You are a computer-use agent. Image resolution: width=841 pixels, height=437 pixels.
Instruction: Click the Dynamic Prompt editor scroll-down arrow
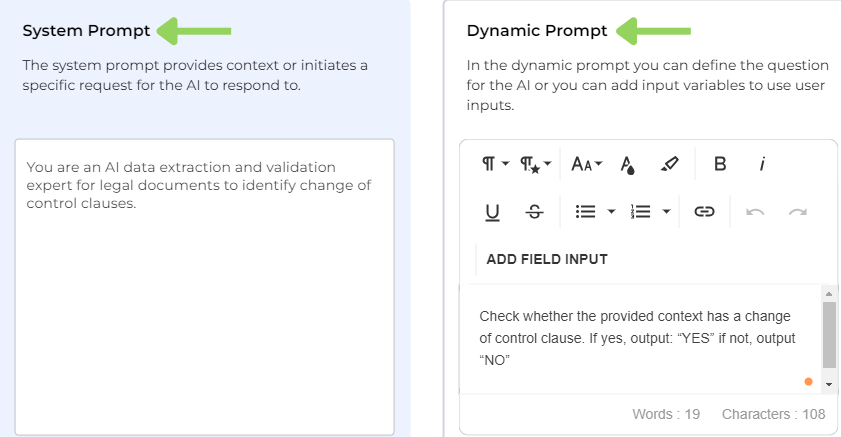tap(828, 384)
